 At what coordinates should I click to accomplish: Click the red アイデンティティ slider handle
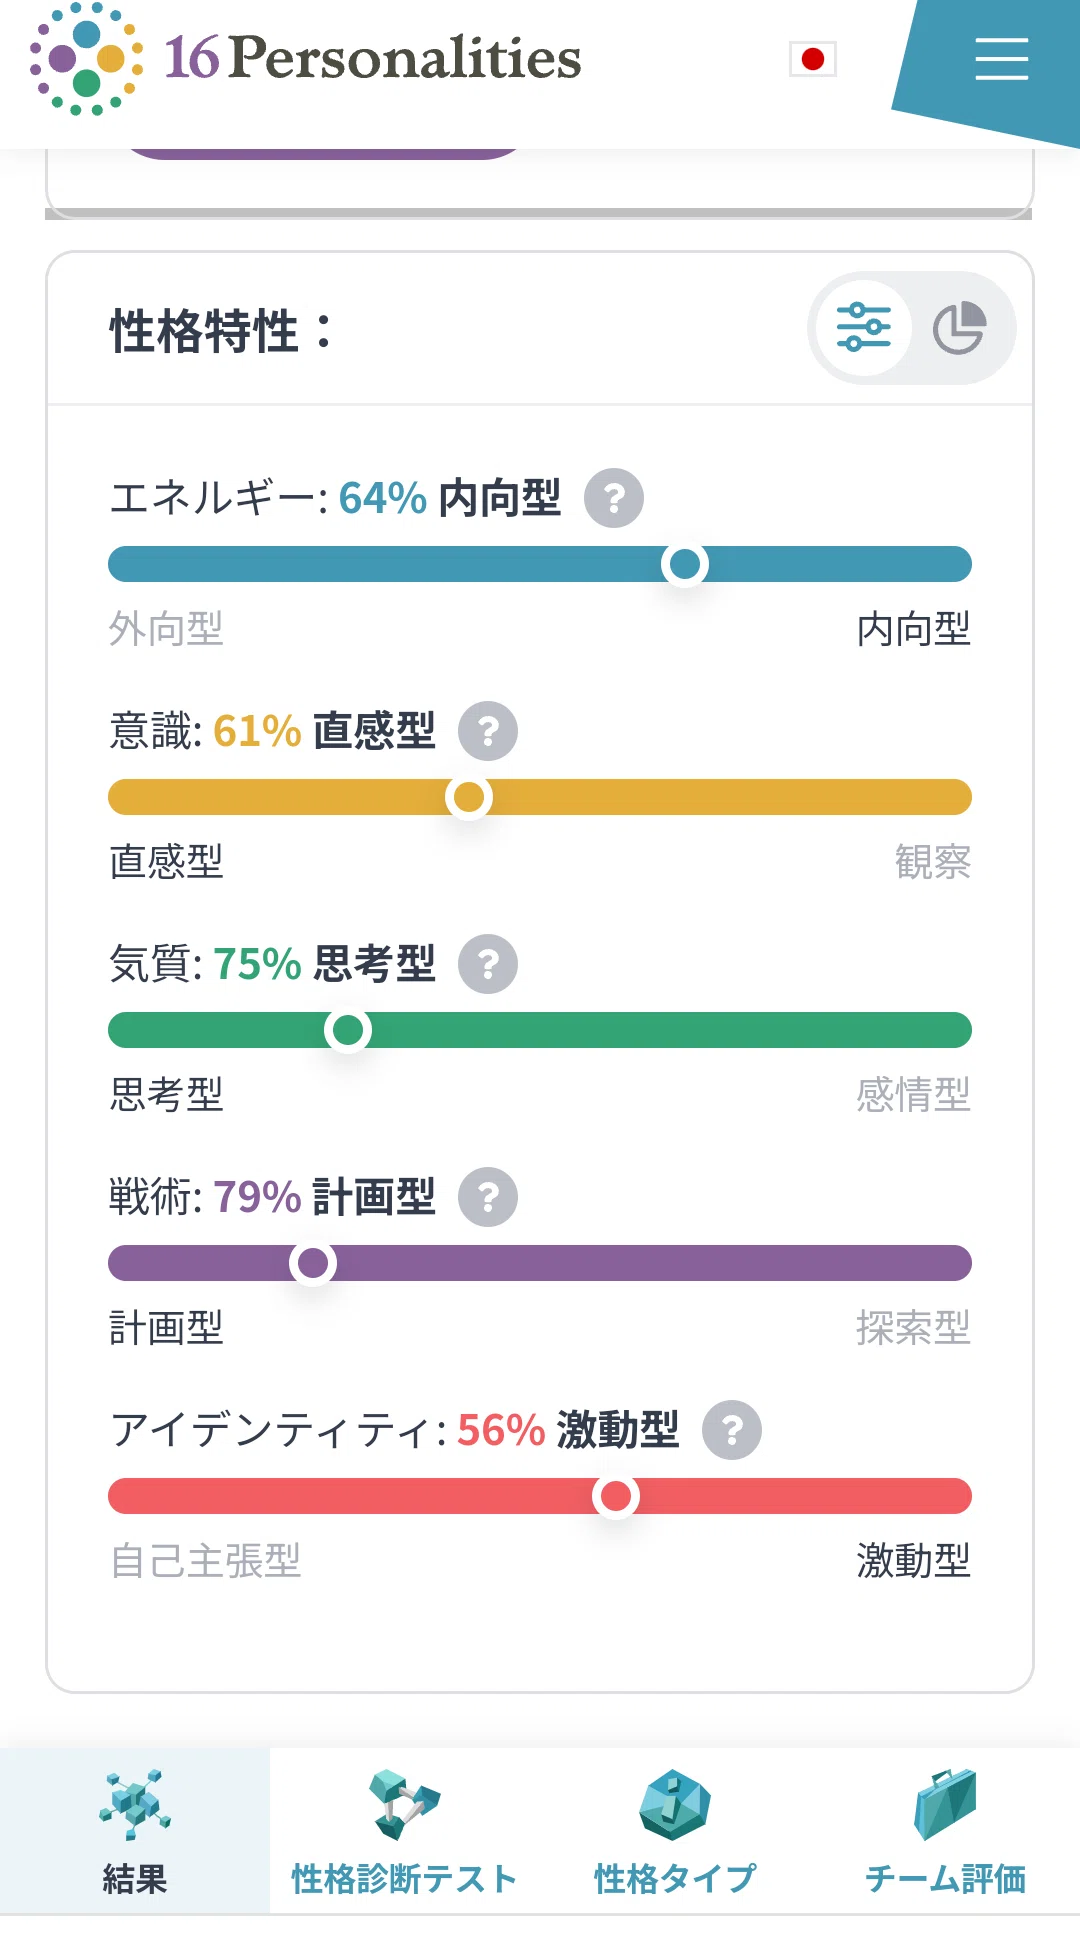point(616,1496)
